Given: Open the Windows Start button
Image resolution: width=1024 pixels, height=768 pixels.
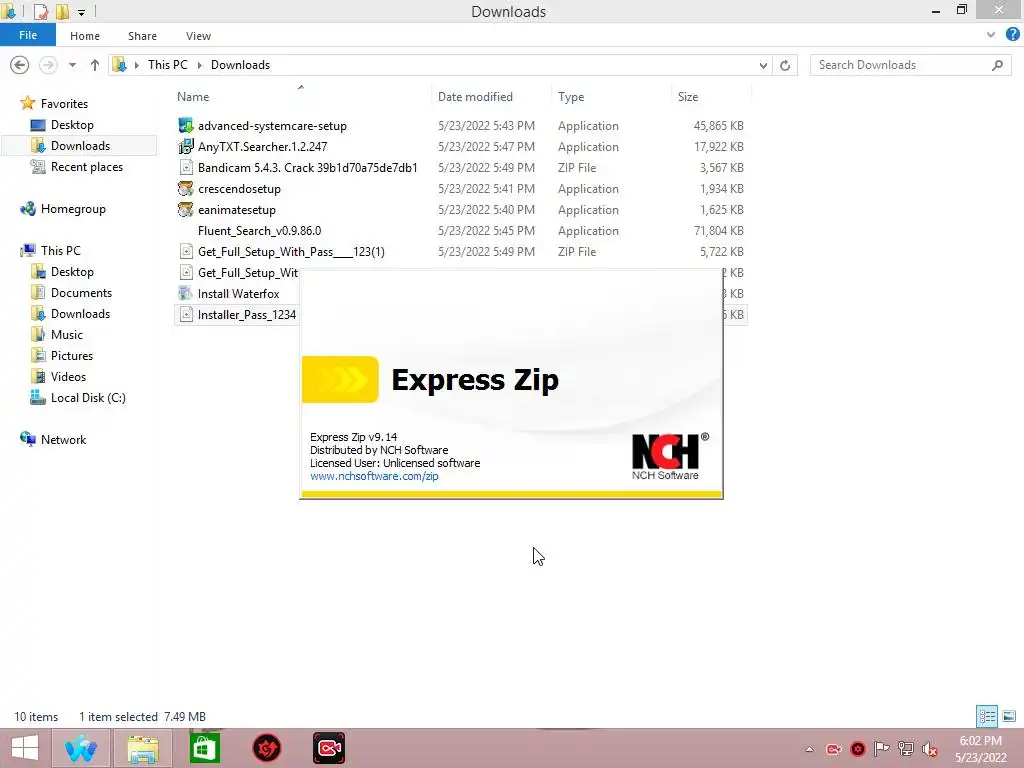Looking at the screenshot, I should [x=25, y=748].
